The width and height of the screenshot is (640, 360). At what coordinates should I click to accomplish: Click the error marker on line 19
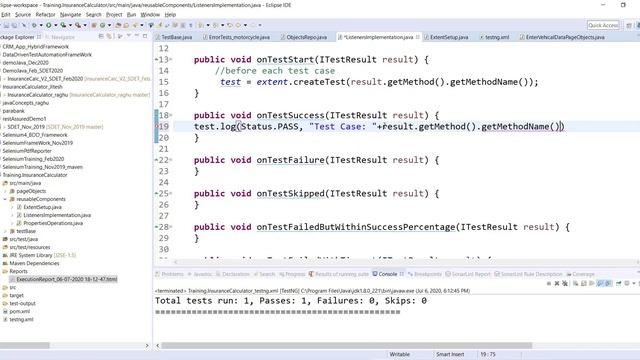point(157,127)
